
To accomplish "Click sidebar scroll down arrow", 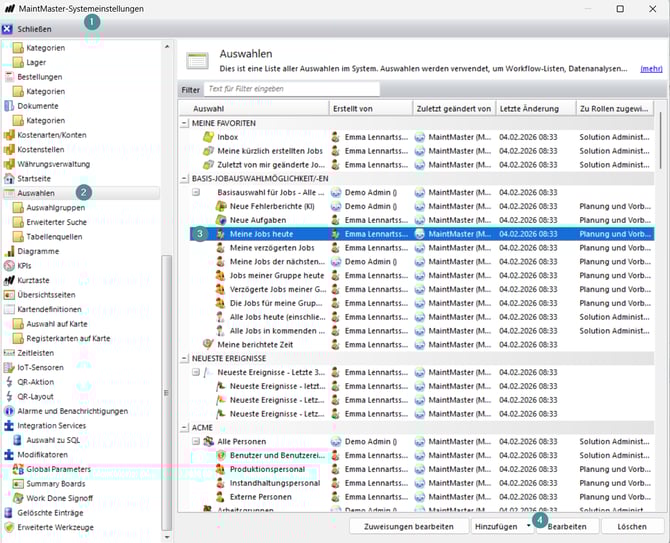I will (x=167, y=537).
